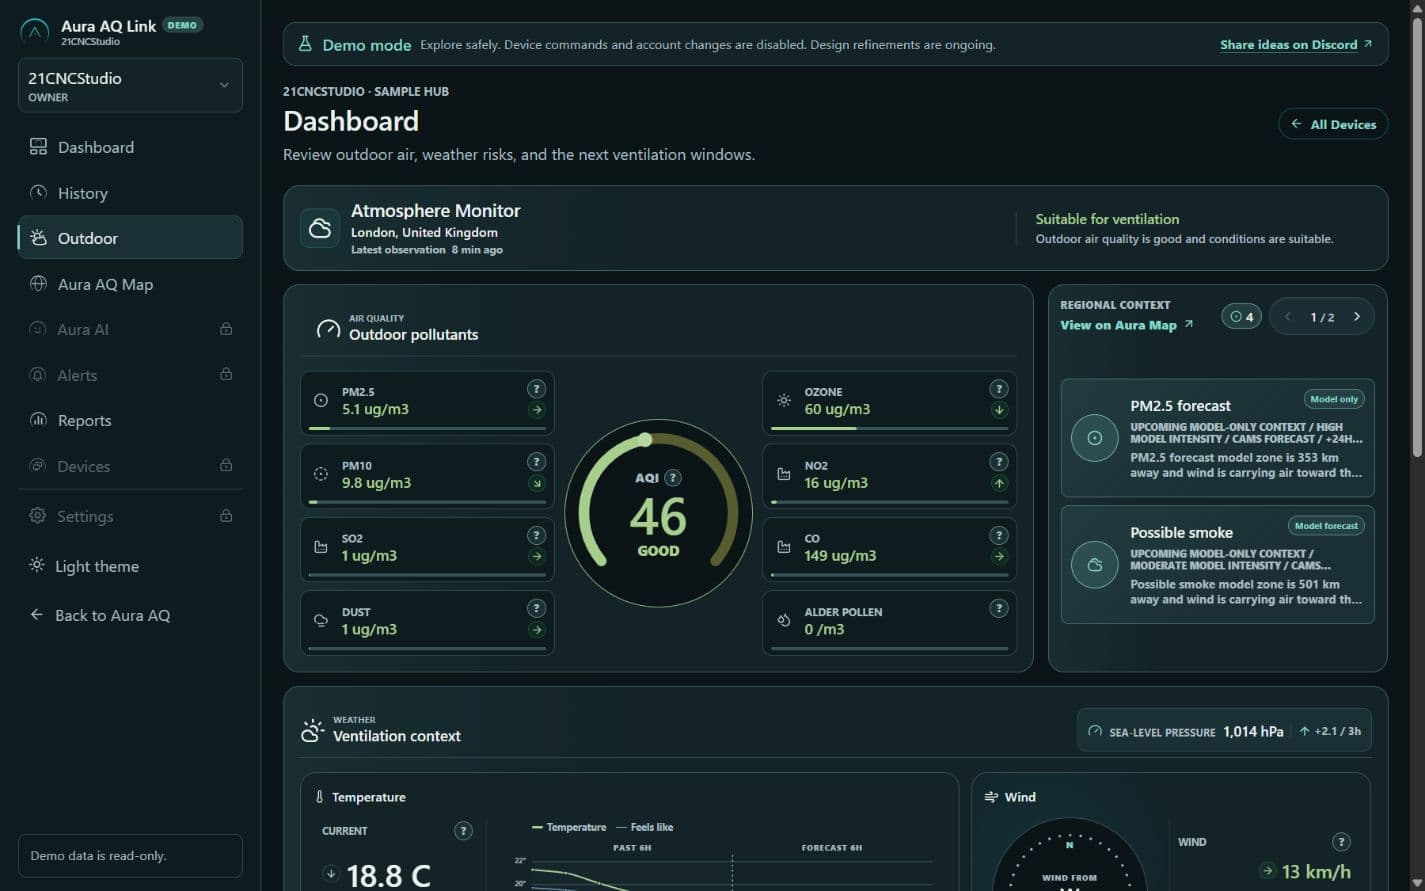Click the NO2 help question mark
The width and height of the screenshot is (1425, 891).
pyautogui.click(x=998, y=462)
